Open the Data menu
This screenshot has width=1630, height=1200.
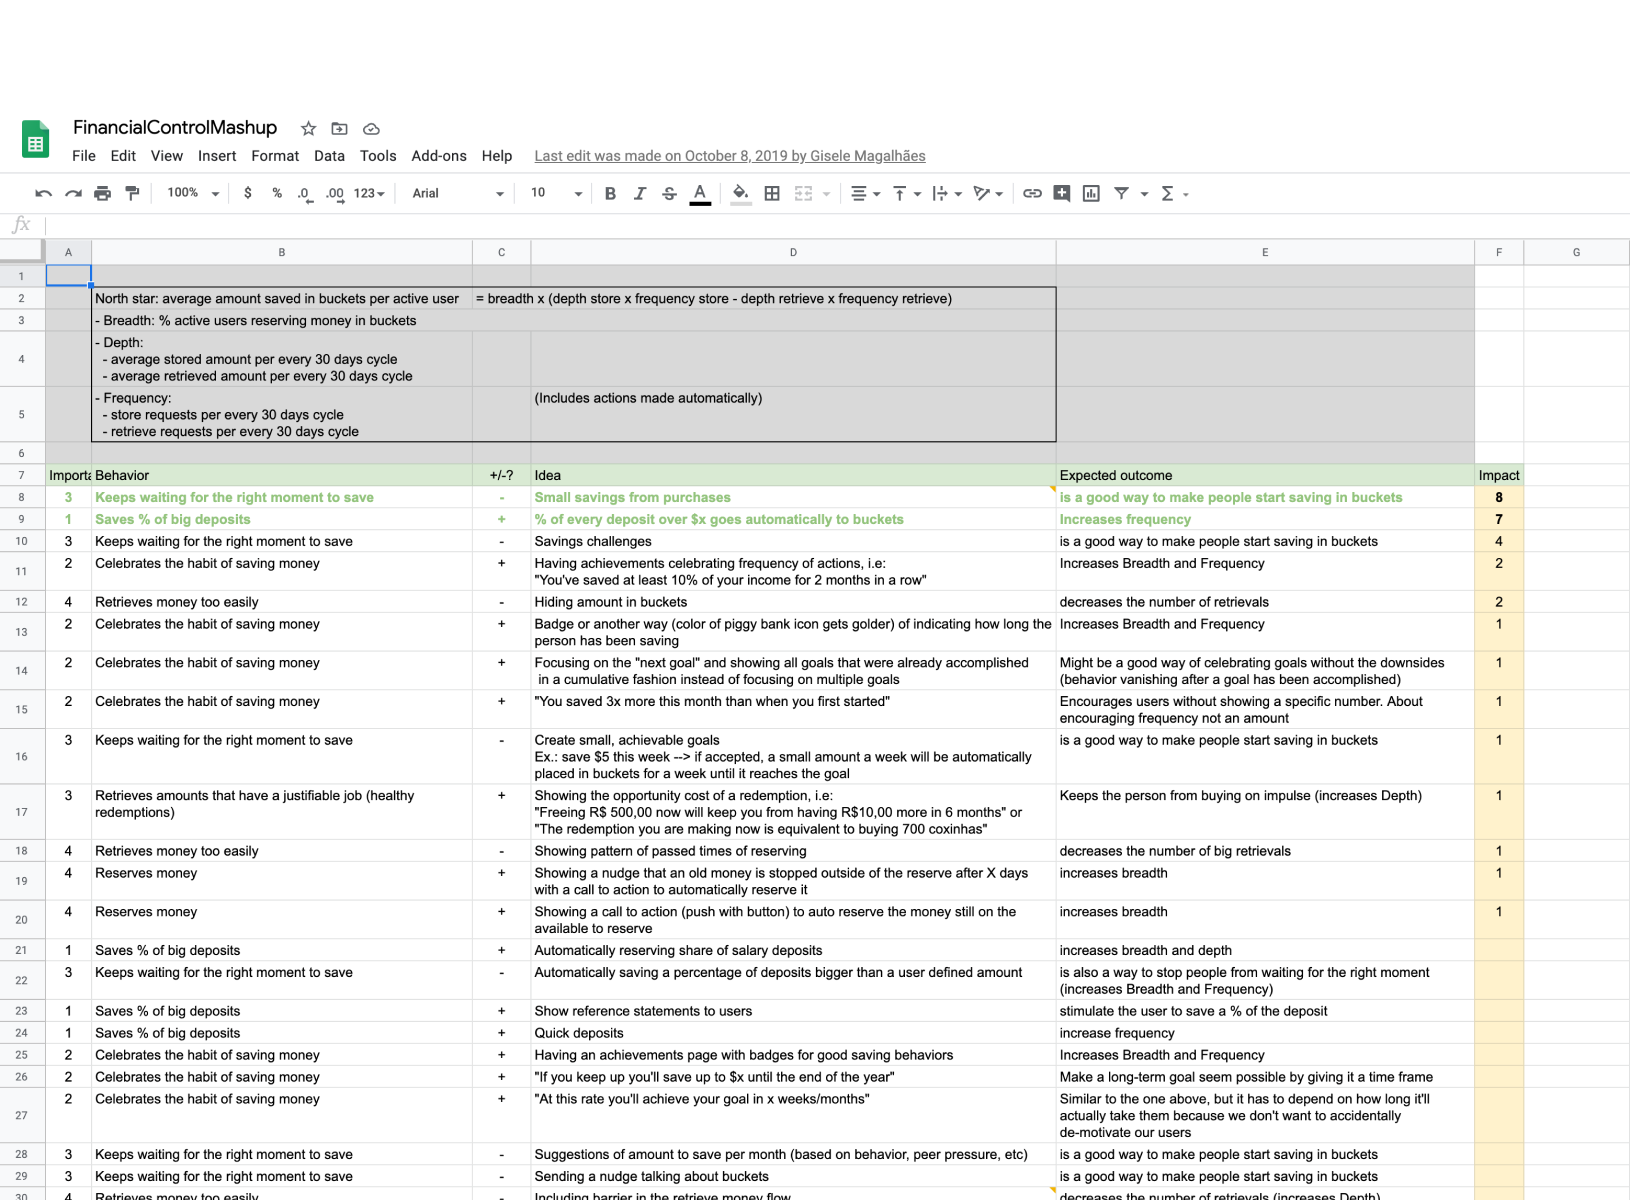[329, 156]
